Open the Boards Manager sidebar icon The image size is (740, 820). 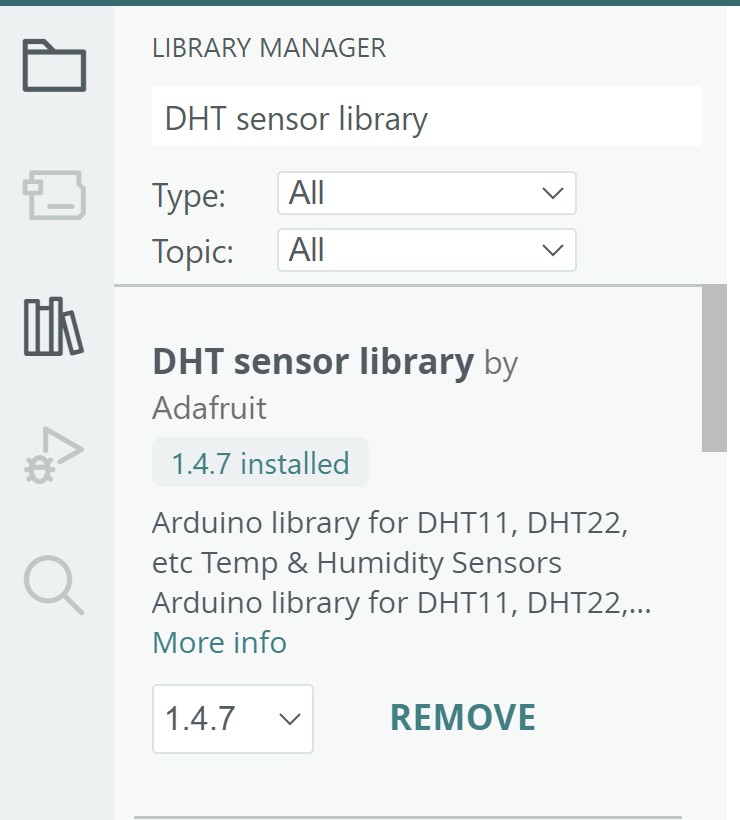pyautogui.click(x=55, y=195)
